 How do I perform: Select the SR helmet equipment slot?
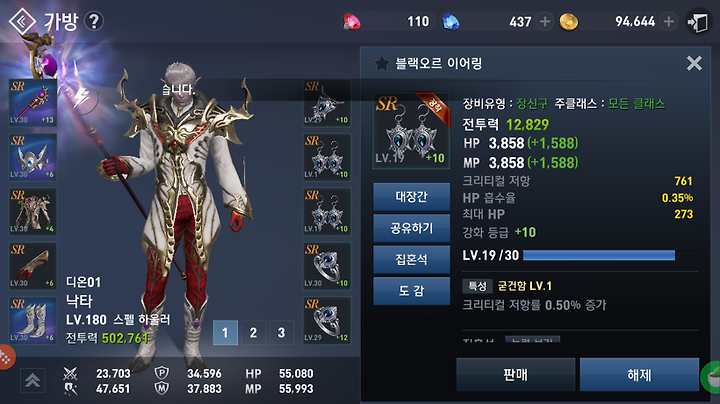point(33,157)
